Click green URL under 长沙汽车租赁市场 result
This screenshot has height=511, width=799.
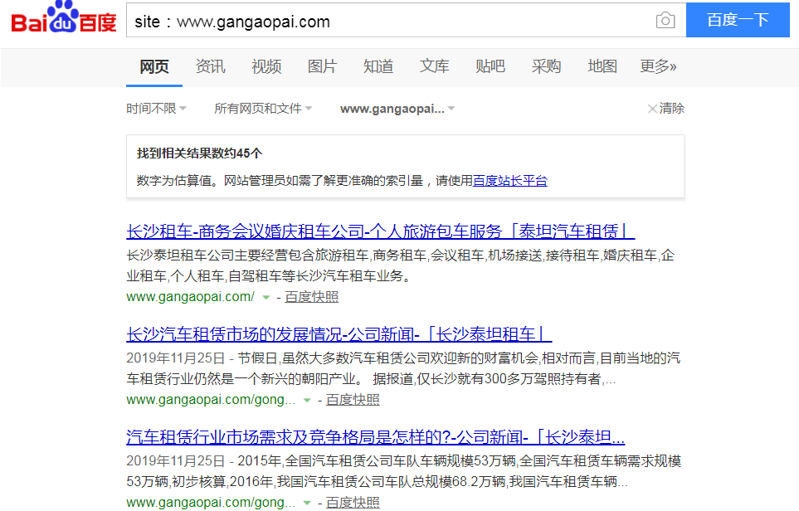click(211, 399)
